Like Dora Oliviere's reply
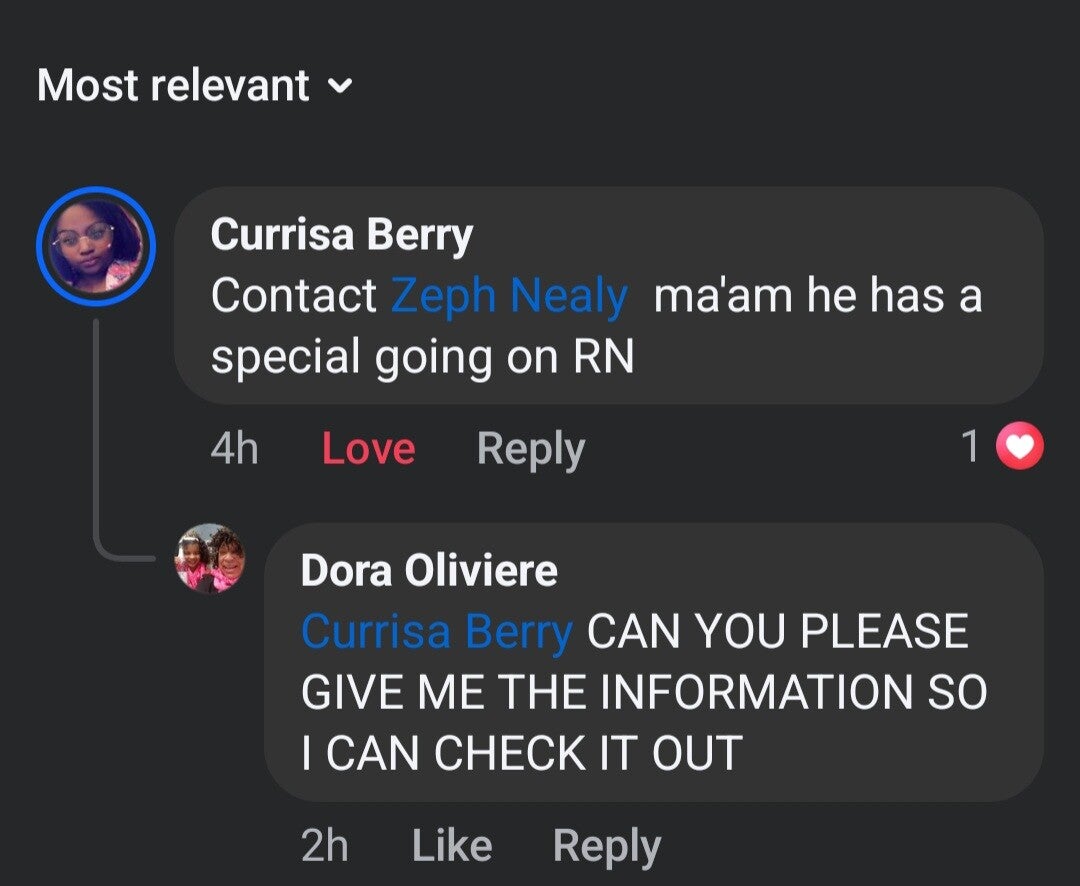Screen dimensions: 1080x886 (451, 847)
